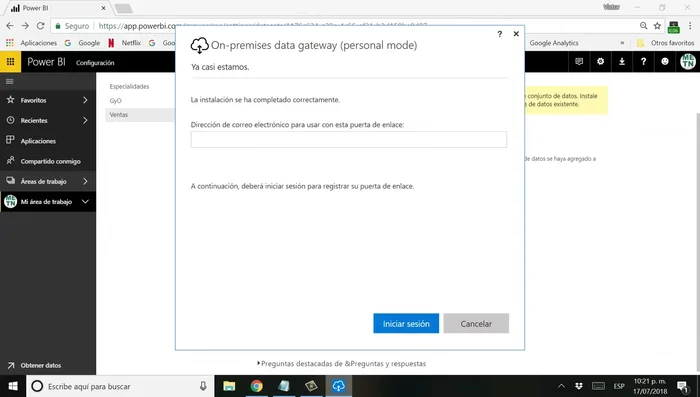Open File Explorer from the taskbar
Image resolution: width=700 pixels, height=397 pixels.
click(229, 386)
